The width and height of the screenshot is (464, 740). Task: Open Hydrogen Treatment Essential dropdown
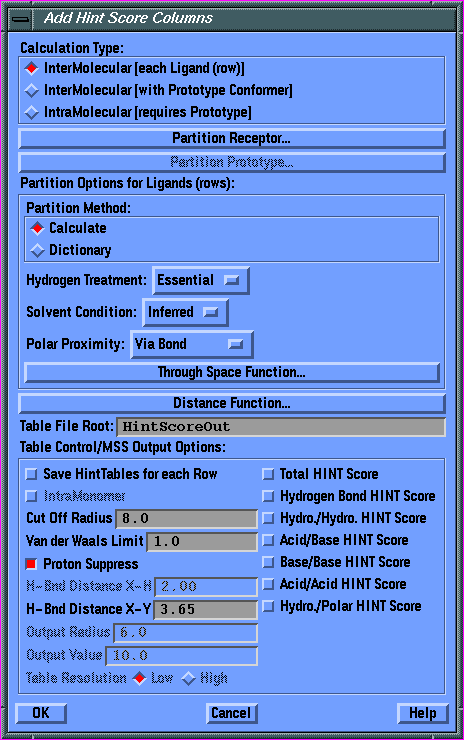(201, 280)
